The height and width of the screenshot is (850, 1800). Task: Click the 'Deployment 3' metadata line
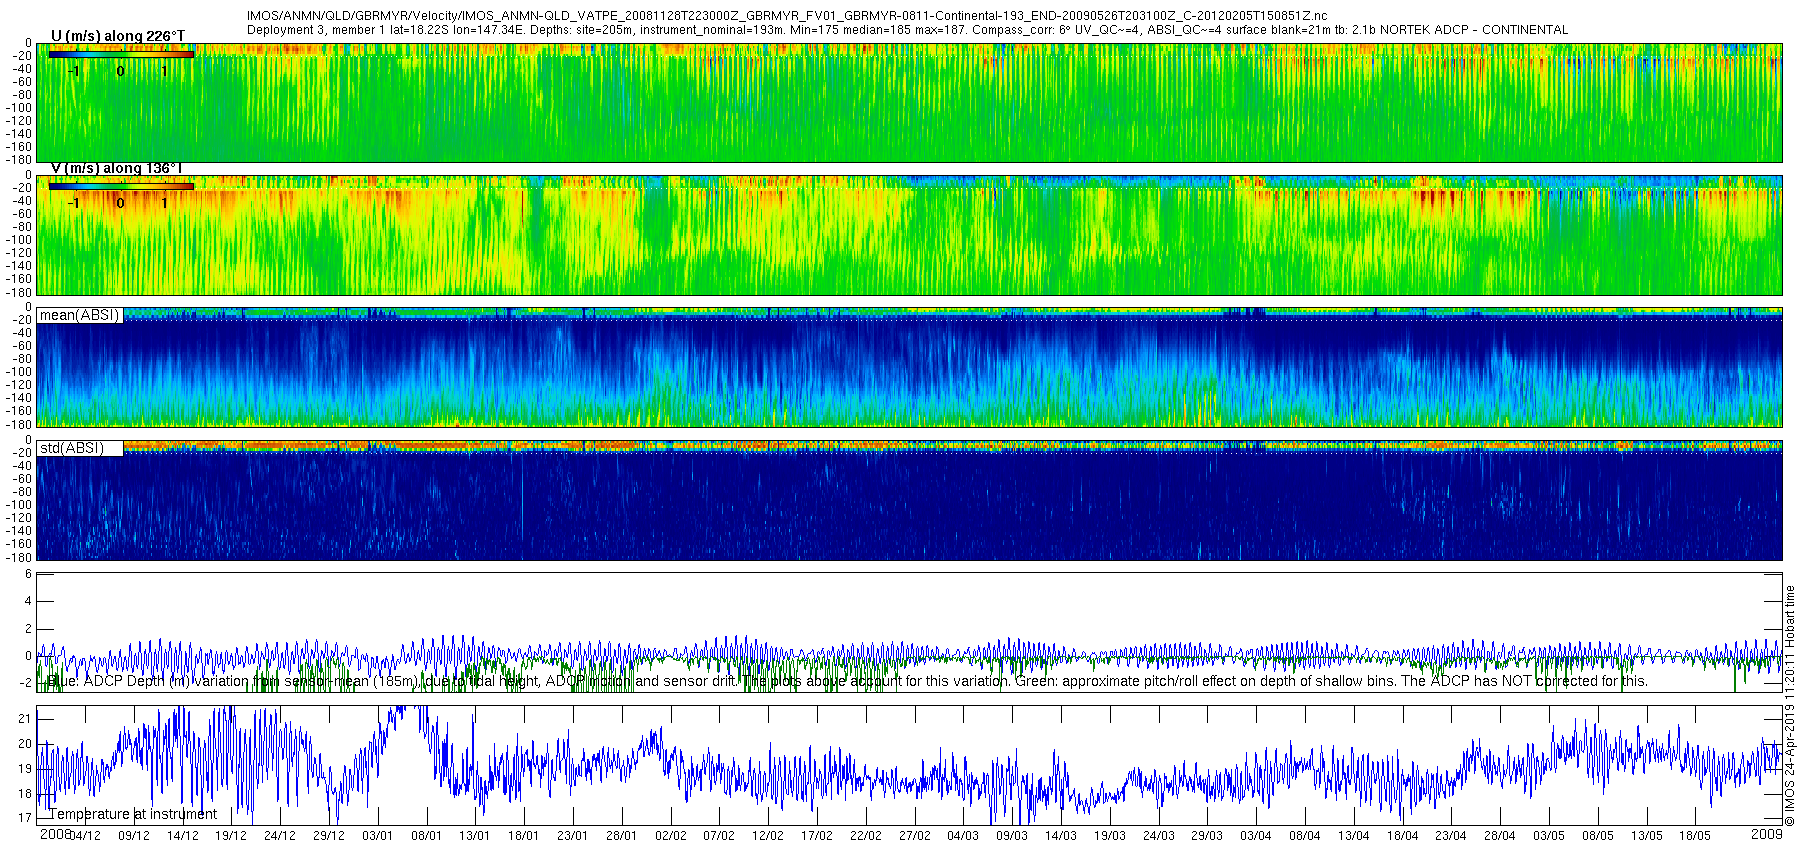[x=907, y=30]
